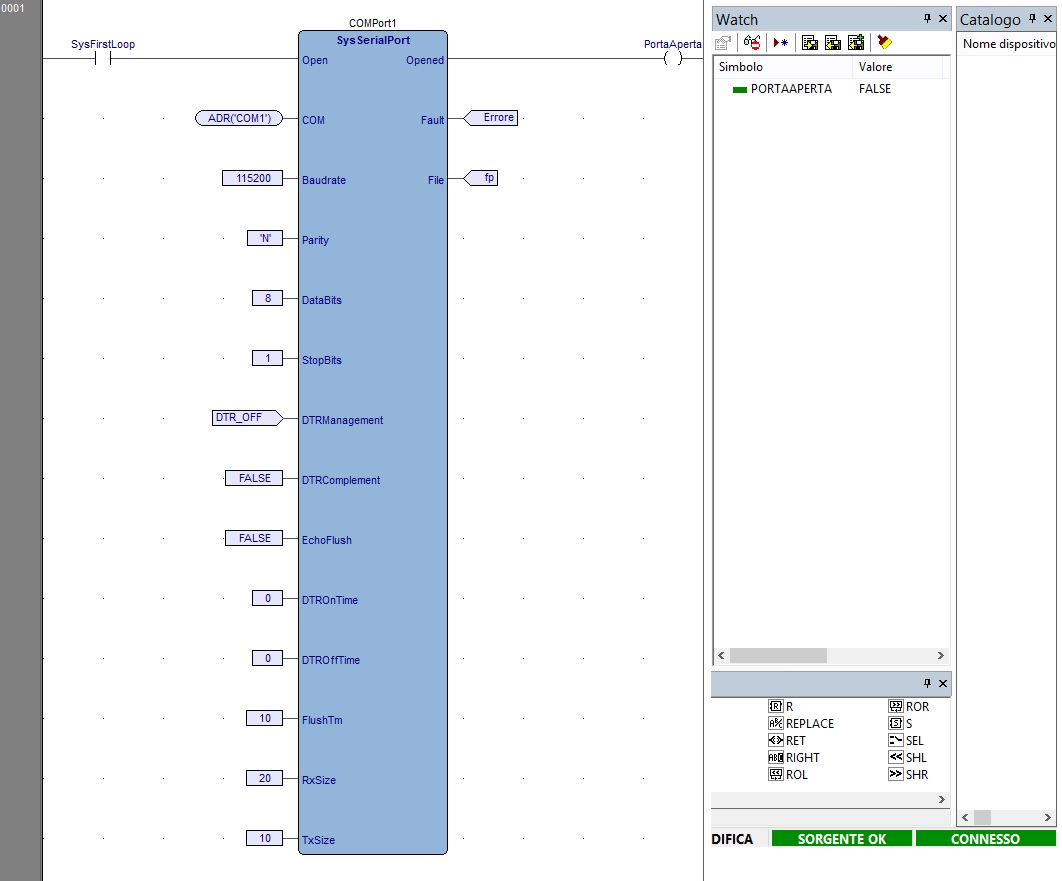
Task: Select the SysFirstLoop contact
Action: [x=103, y=59]
